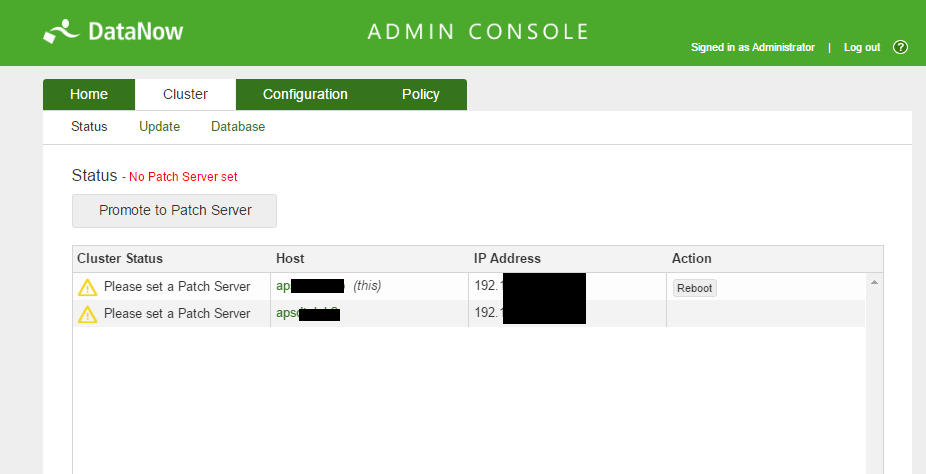This screenshot has height=474, width=926.
Task: Click scroll up arrow in cluster table
Action: tap(874, 283)
